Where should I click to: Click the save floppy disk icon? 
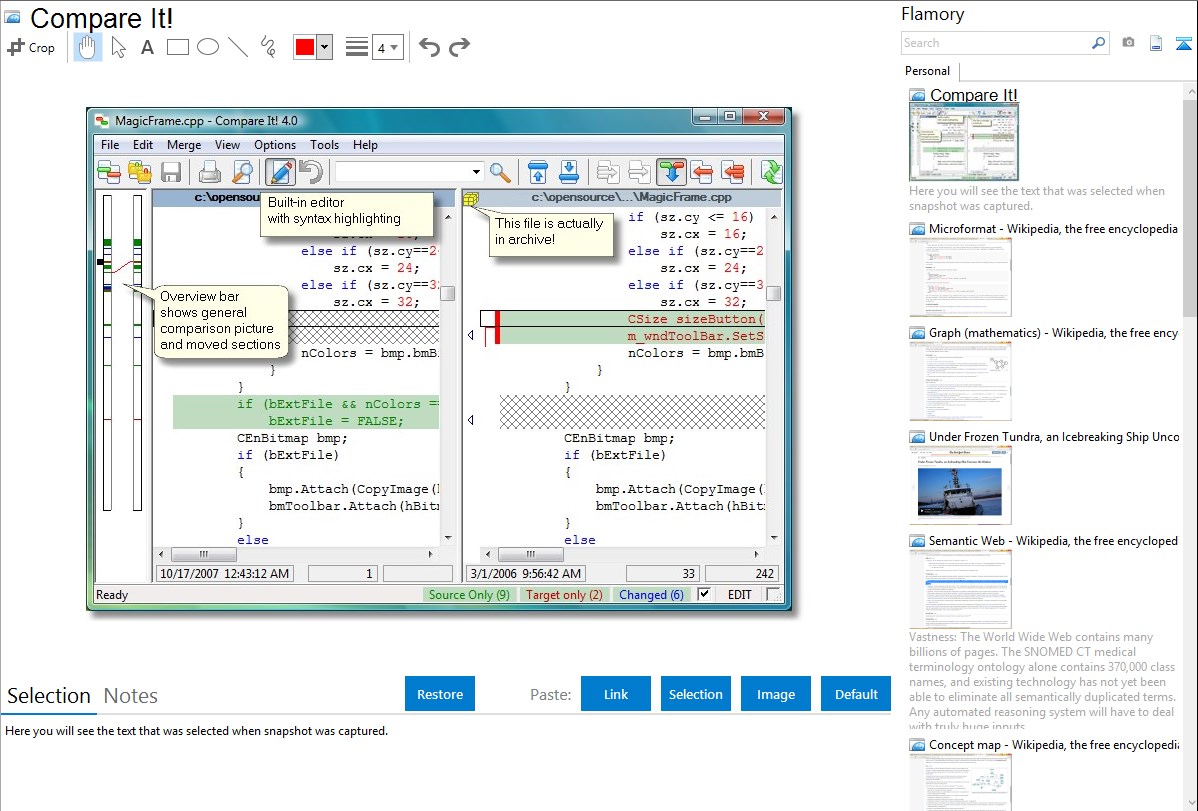171,172
